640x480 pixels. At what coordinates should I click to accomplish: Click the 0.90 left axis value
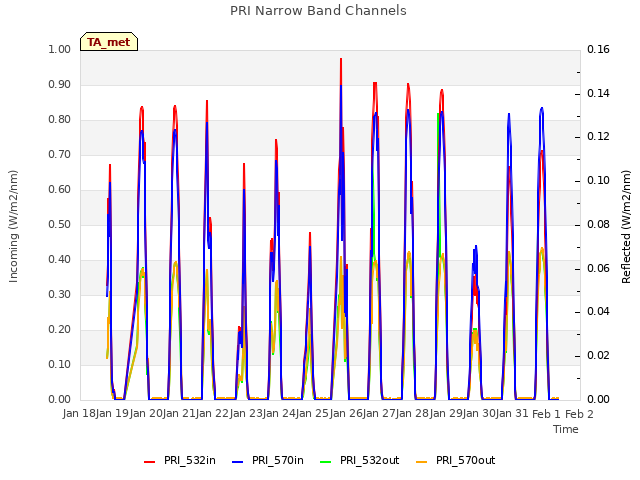coord(60,84)
